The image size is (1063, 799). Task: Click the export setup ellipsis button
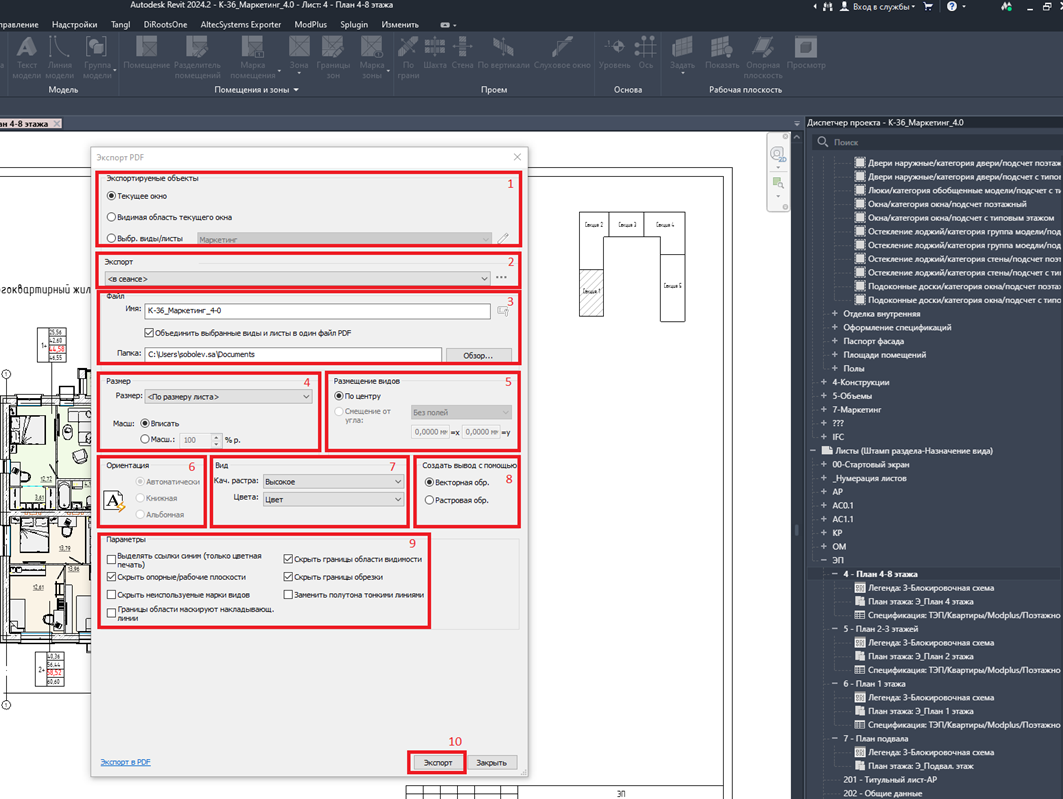[501, 278]
